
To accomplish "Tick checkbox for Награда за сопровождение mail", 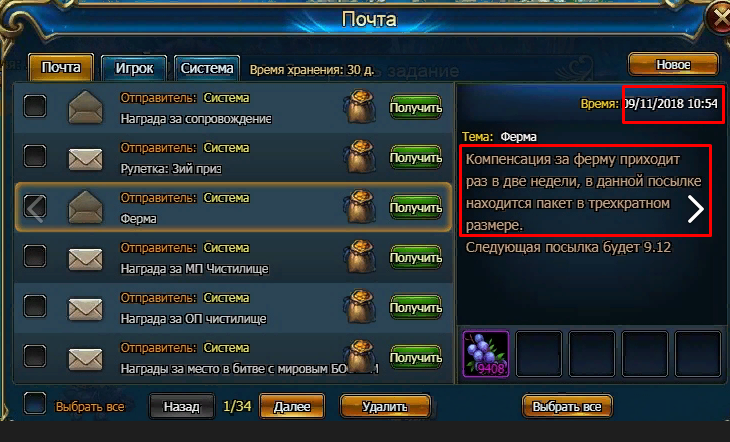I will [x=35, y=106].
